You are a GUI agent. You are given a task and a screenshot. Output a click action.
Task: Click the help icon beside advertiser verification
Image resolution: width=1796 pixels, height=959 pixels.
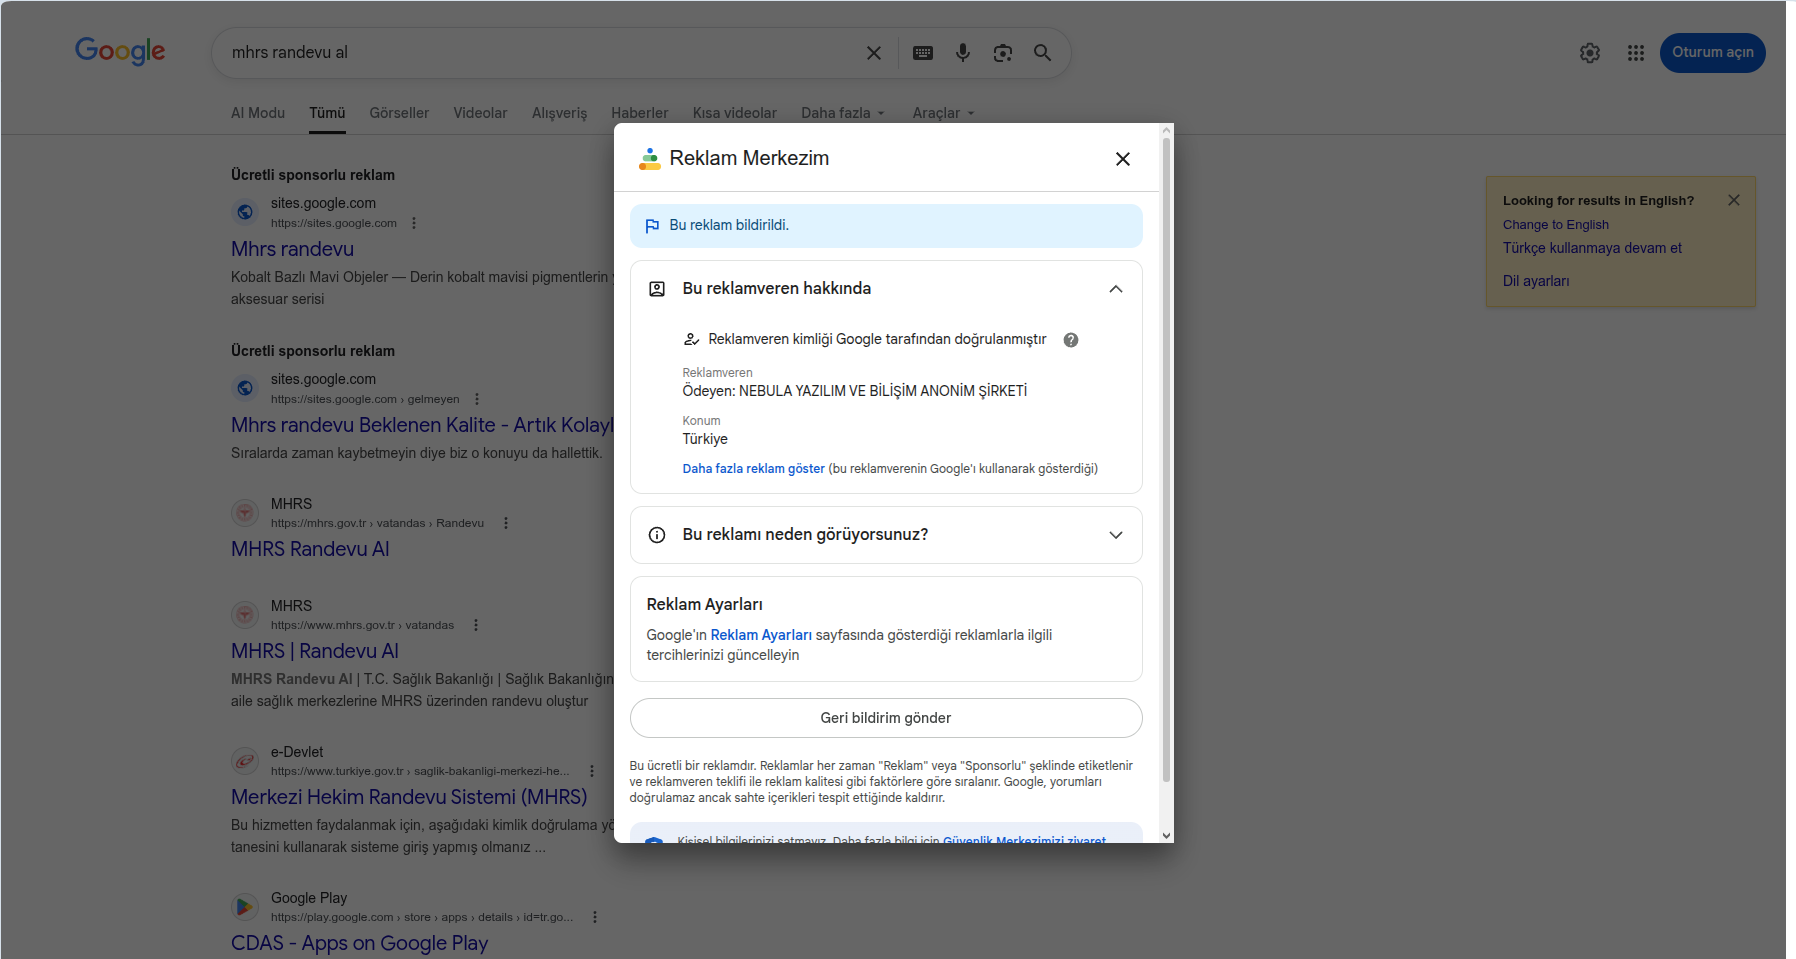click(x=1071, y=340)
